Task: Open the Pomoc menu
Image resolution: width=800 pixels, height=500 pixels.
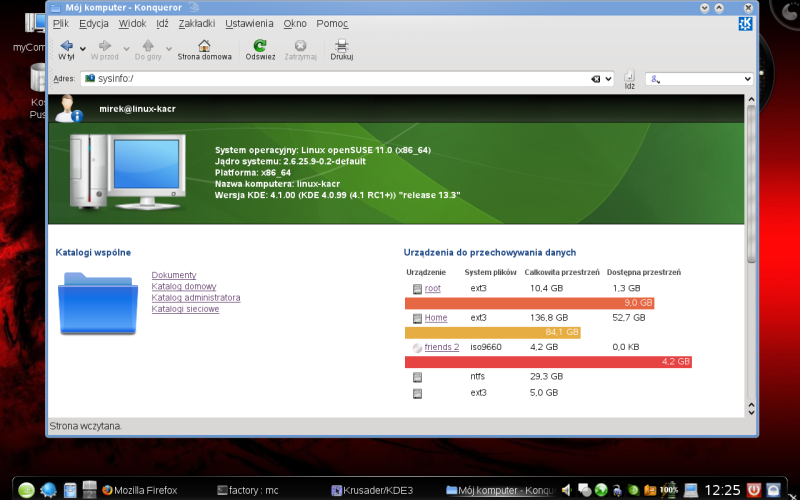Action: click(x=332, y=23)
